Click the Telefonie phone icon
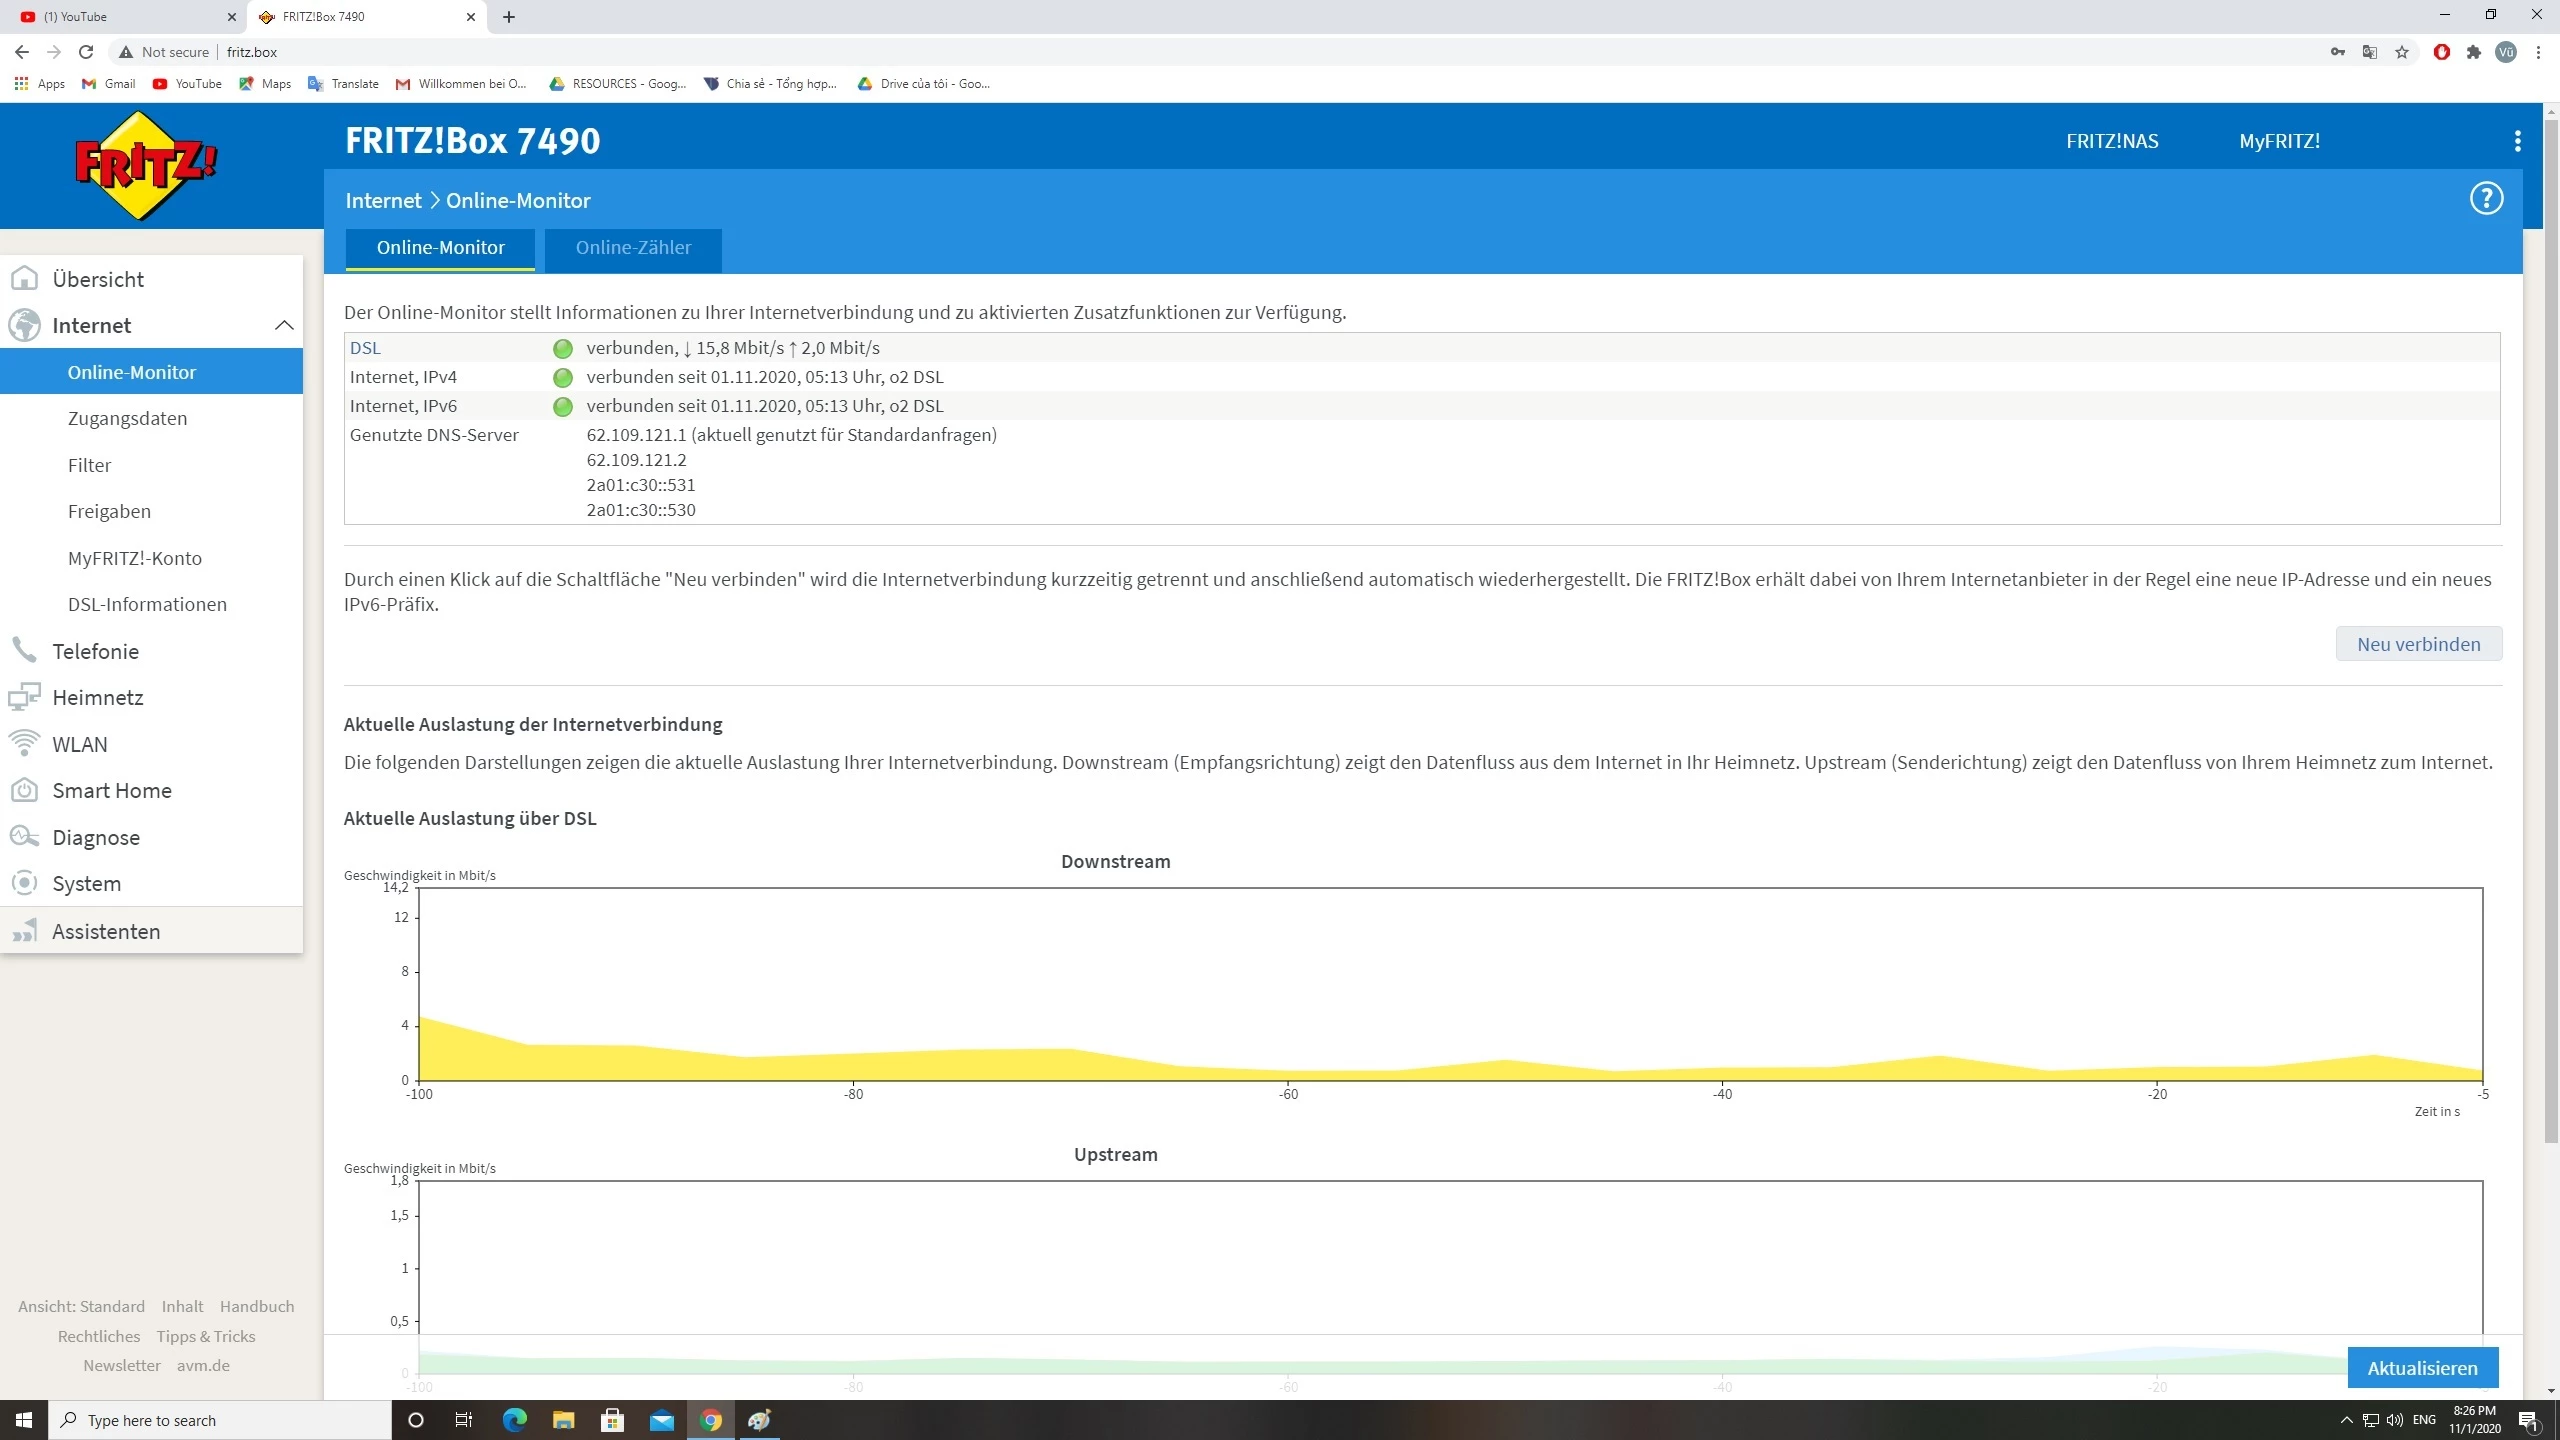Image resolution: width=2560 pixels, height=1440 pixels. click(24, 651)
